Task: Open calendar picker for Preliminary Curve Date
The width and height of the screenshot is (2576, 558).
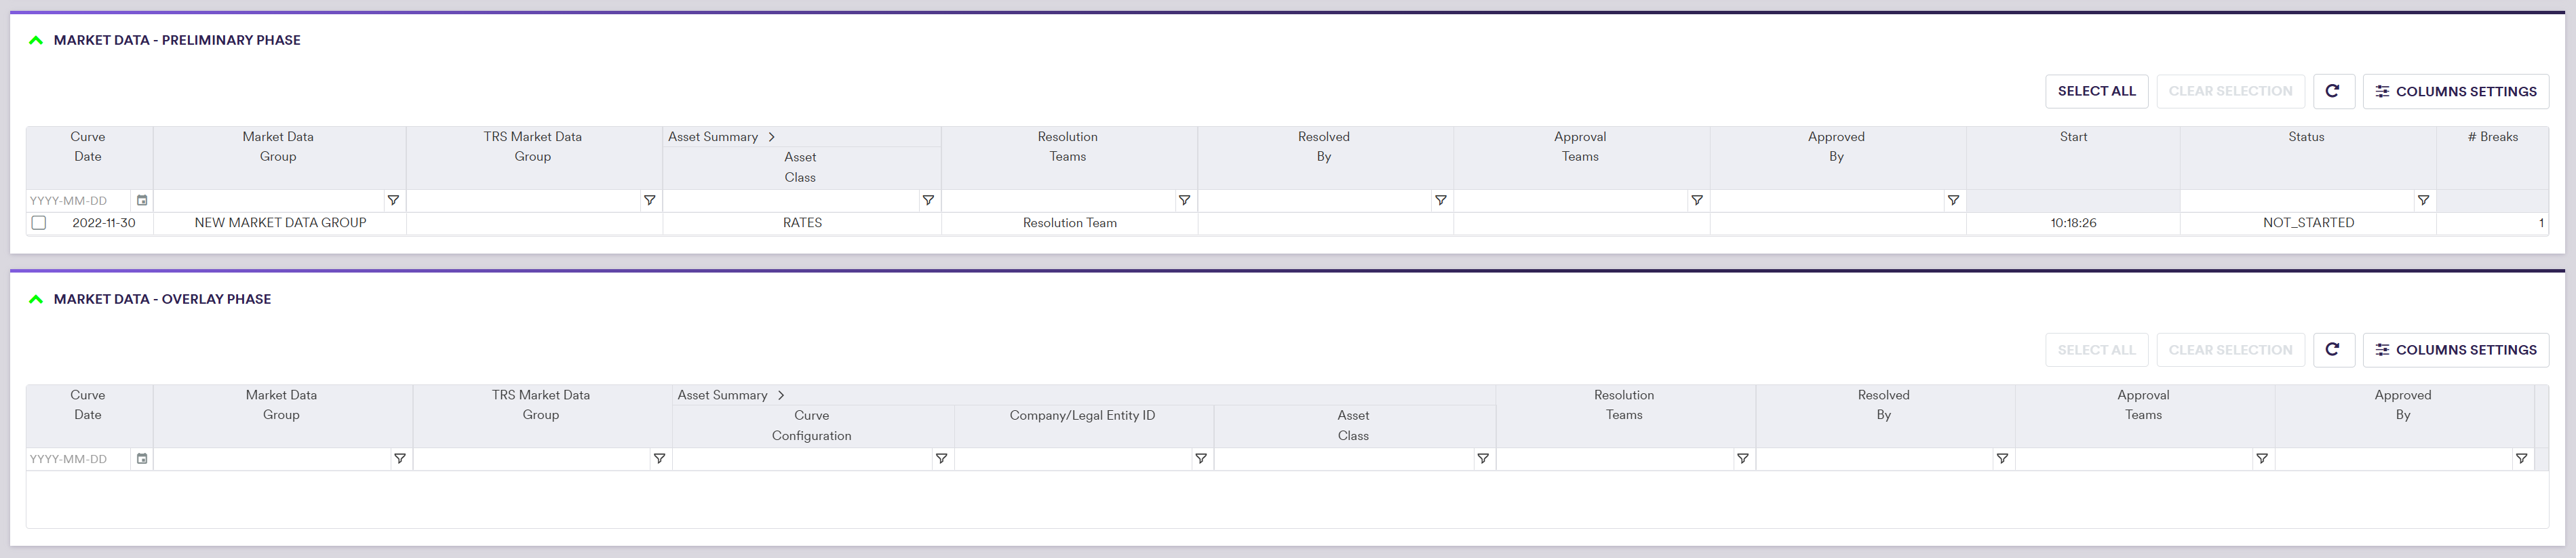Action: [142, 201]
